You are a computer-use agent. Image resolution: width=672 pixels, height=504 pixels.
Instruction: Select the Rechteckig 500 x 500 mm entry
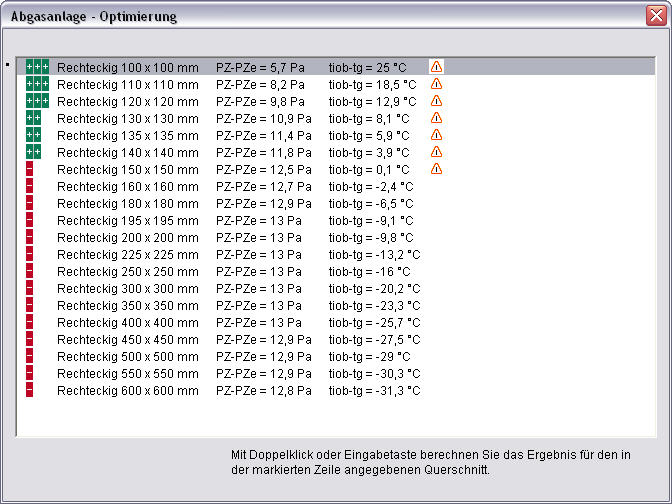tap(127, 356)
